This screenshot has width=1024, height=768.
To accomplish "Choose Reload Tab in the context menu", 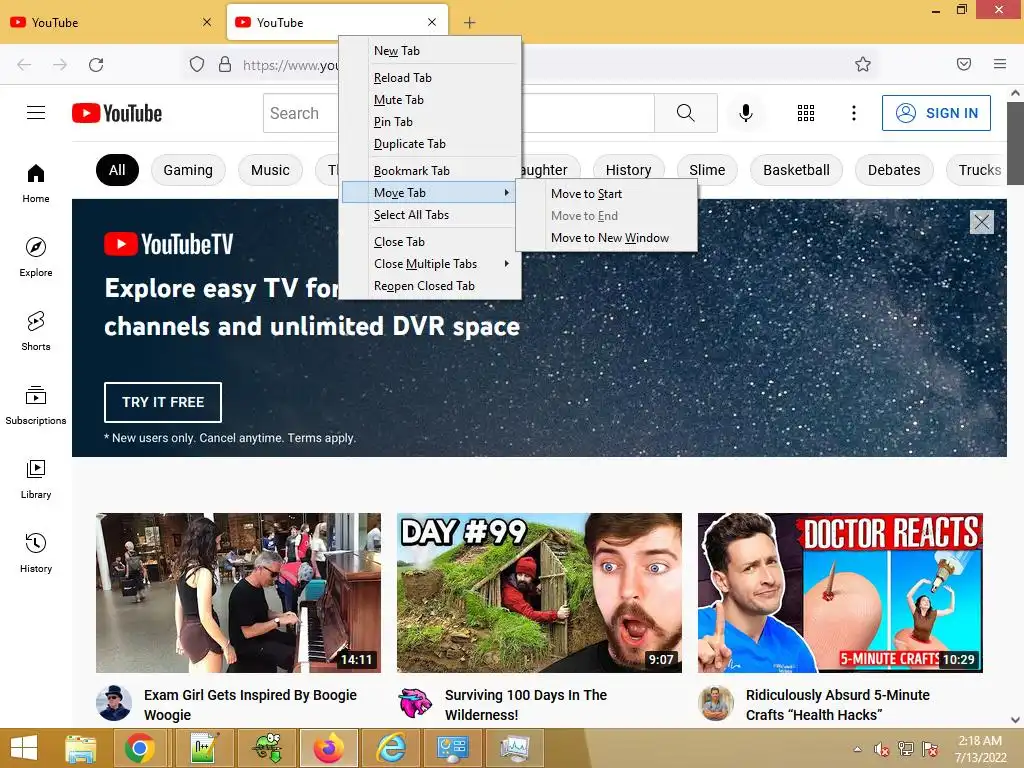I will click(430, 78).
